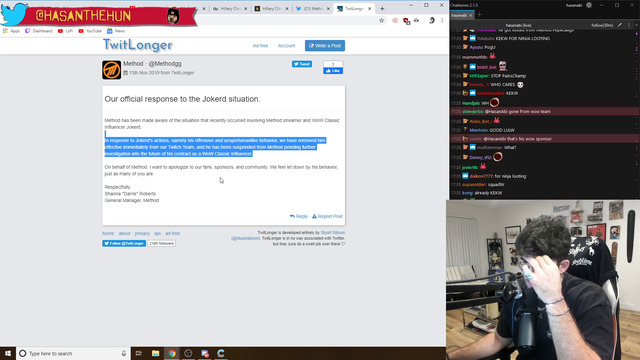Add a new Chatterino split
Viewport: 640px width, 360px height.
click(636, 25)
